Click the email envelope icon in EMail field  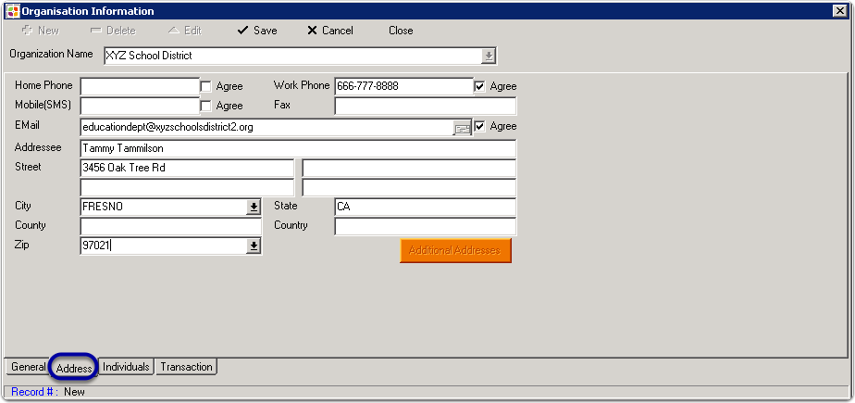tap(462, 128)
